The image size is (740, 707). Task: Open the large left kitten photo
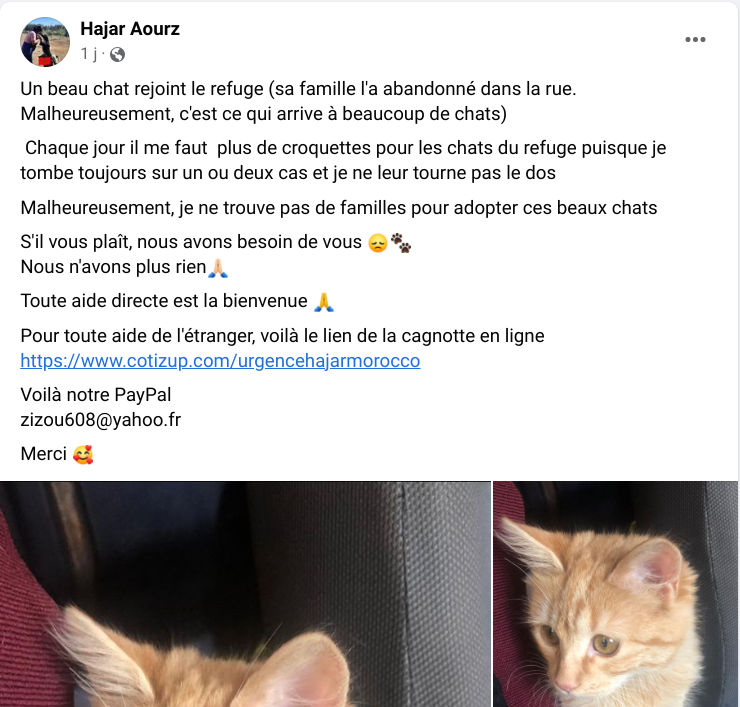pos(245,594)
